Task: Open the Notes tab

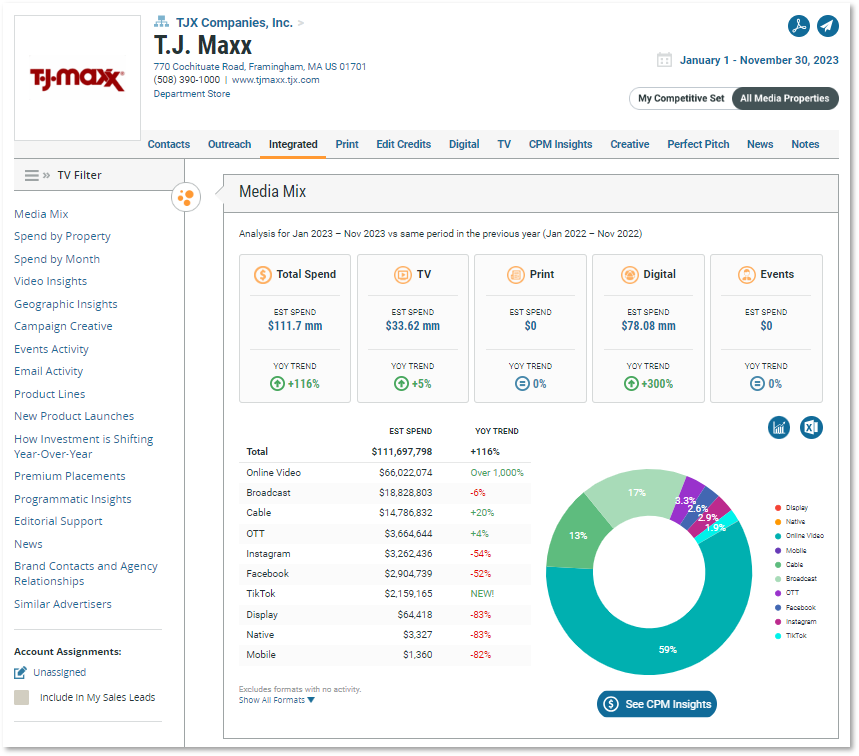Action: point(805,144)
